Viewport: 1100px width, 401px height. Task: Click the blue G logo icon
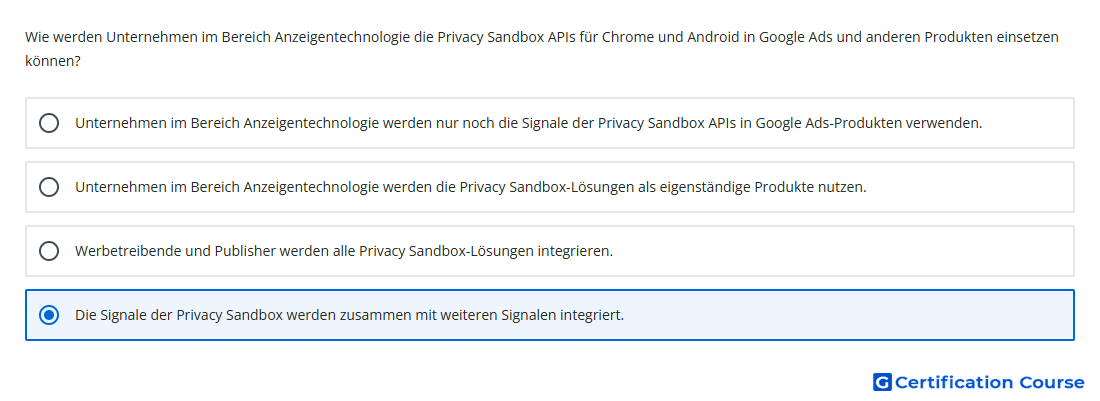coord(882,382)
